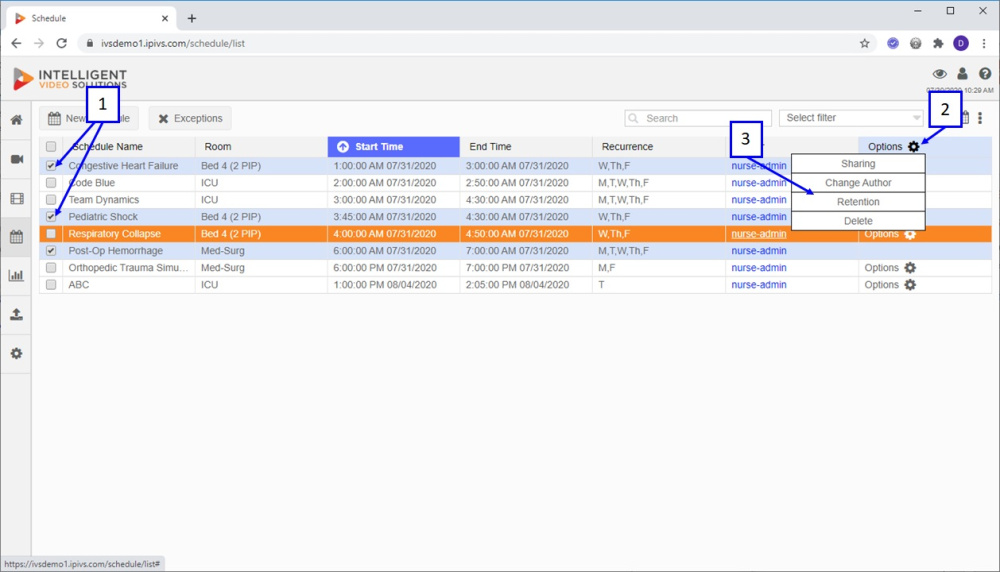Open the bar chart reports icon
Viewport: 1000px width, 572px height.
pos(16,275)
